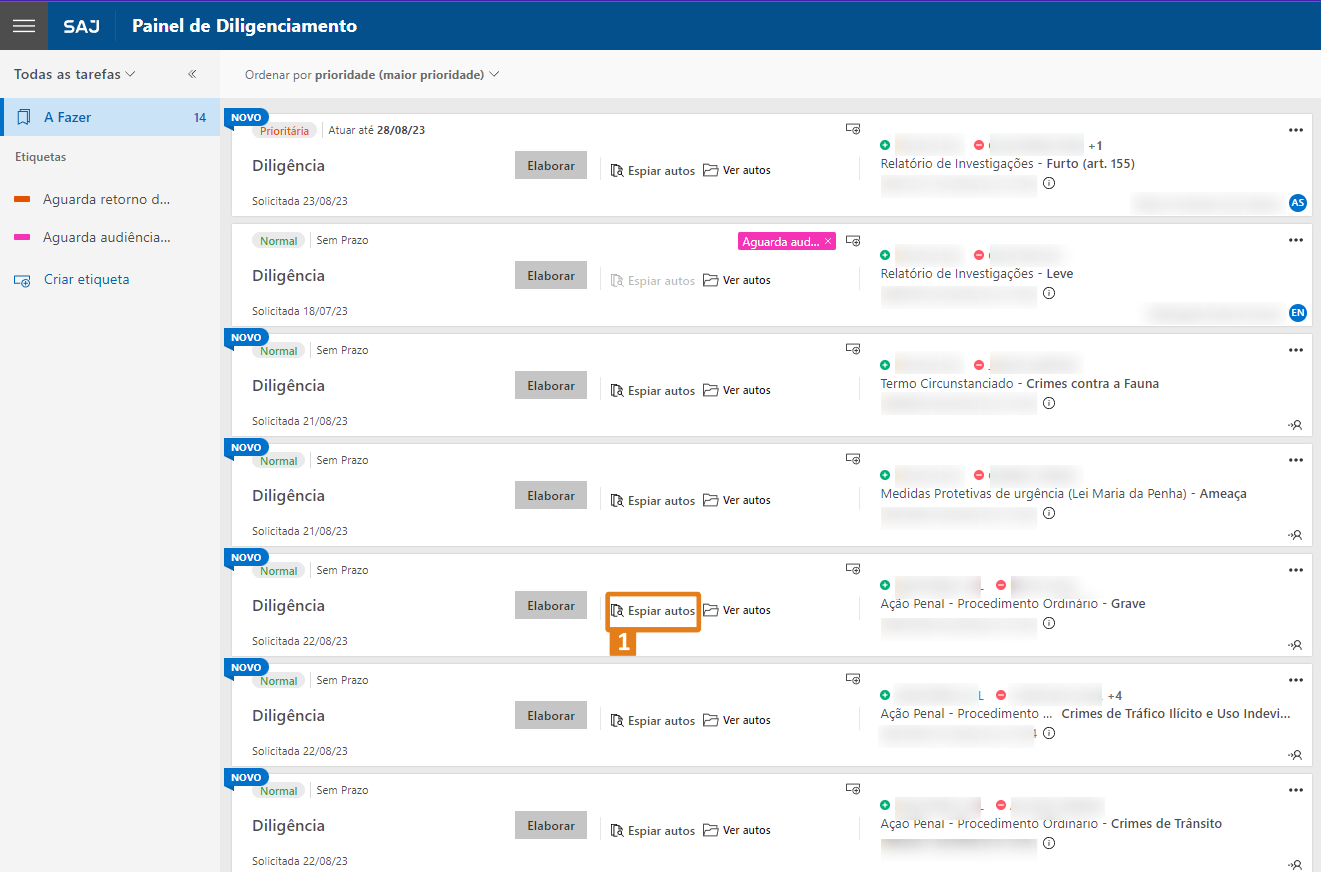
Task: Click the pink swatch beside "Aguarda audiência..."
Action: tap(22, 238)
